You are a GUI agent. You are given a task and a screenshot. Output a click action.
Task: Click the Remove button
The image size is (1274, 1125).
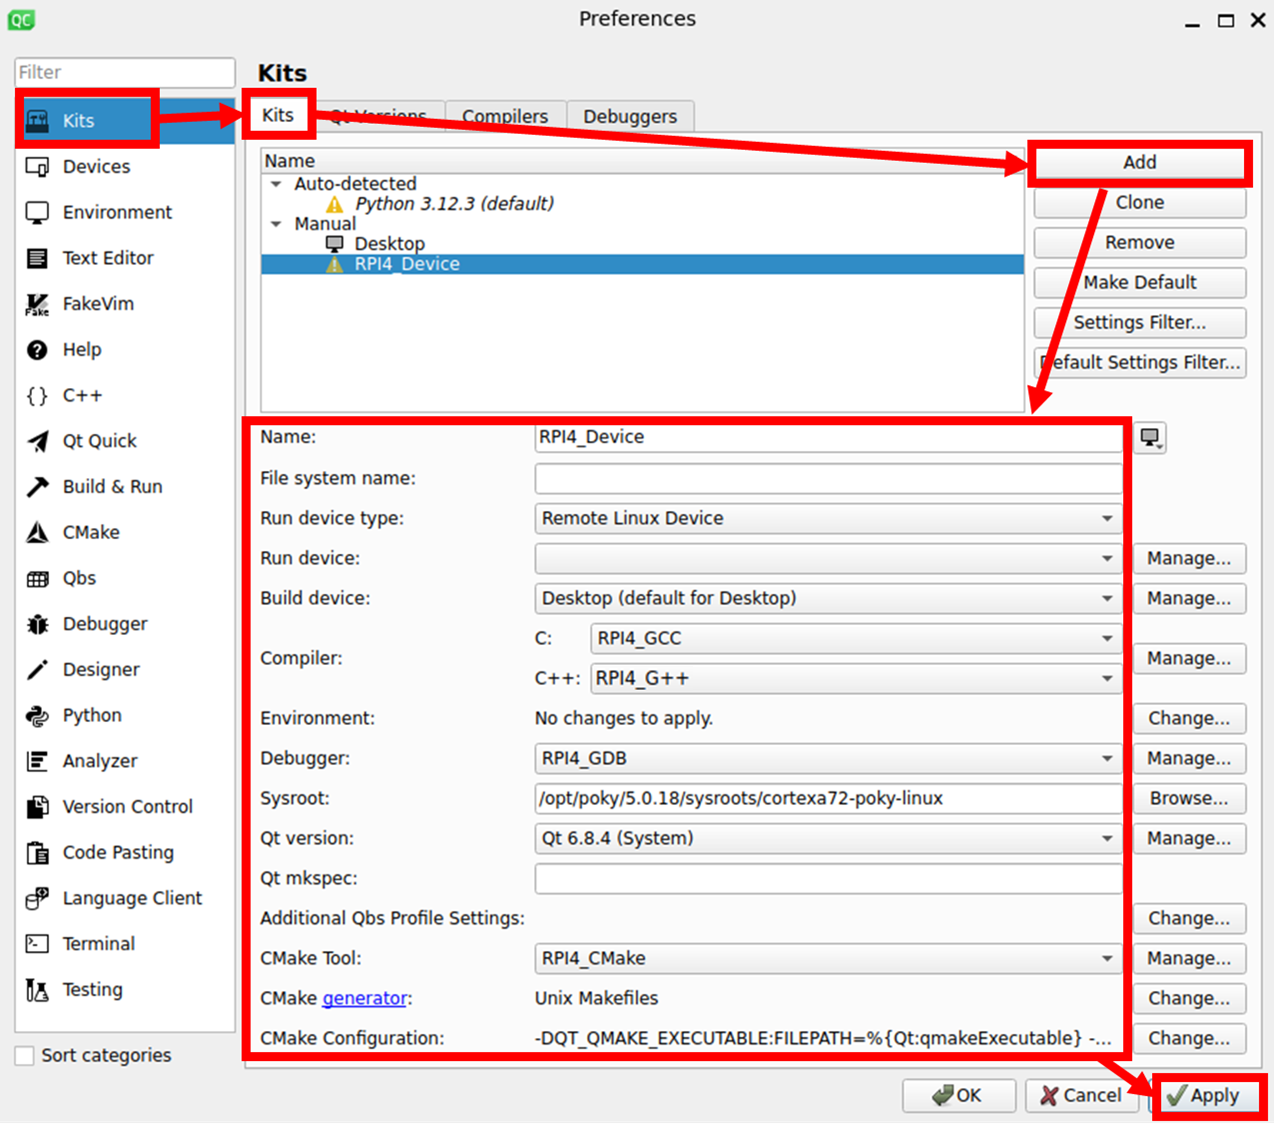[x=1140, y=242]
